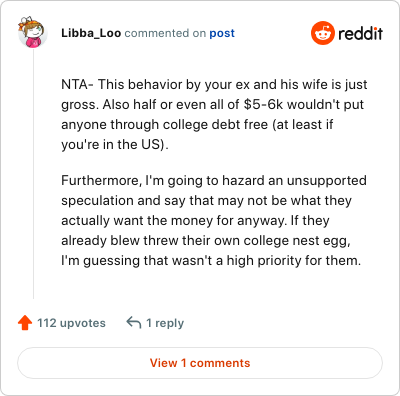Collapse thread via the vertical line
400x396 pixels.
33,173
